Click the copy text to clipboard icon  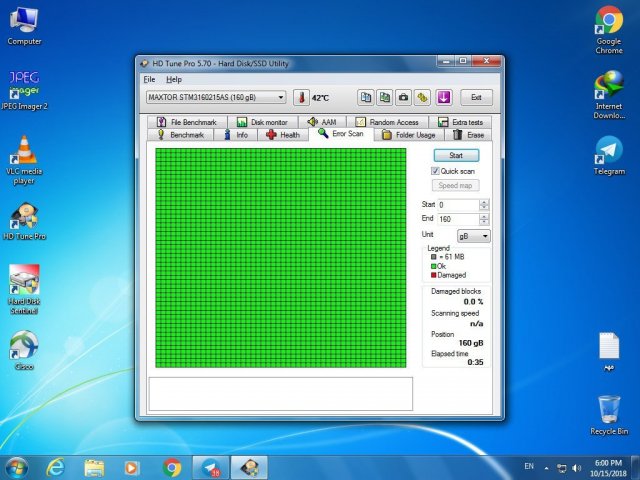366,97
